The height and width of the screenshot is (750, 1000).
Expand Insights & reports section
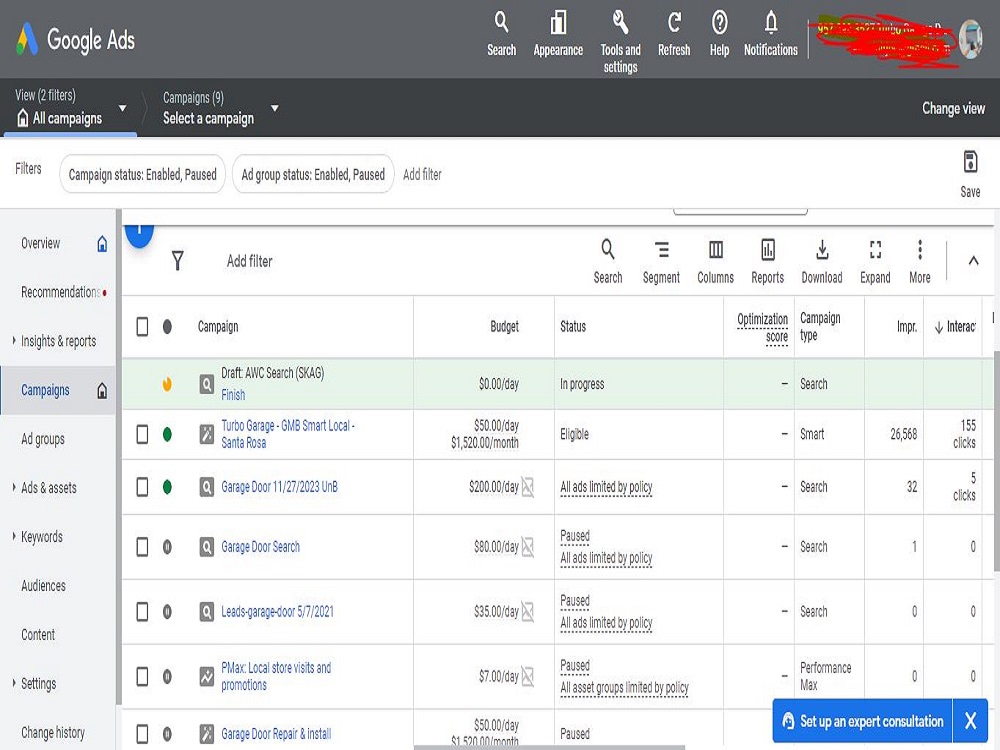14,341
